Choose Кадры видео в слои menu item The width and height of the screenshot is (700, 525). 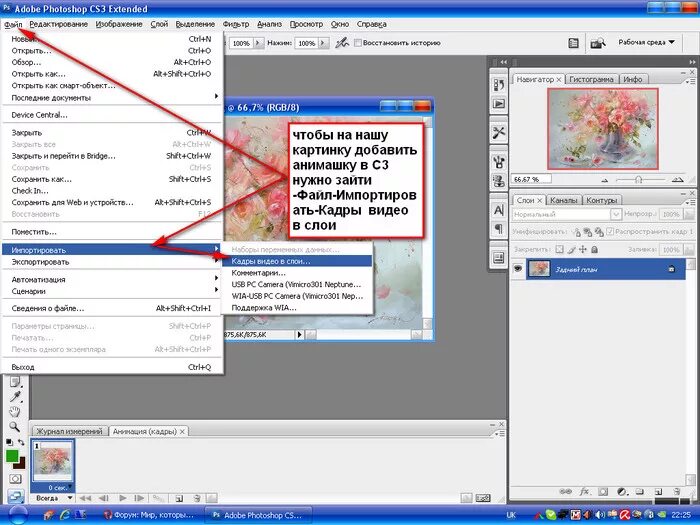(x=297, y=261)
